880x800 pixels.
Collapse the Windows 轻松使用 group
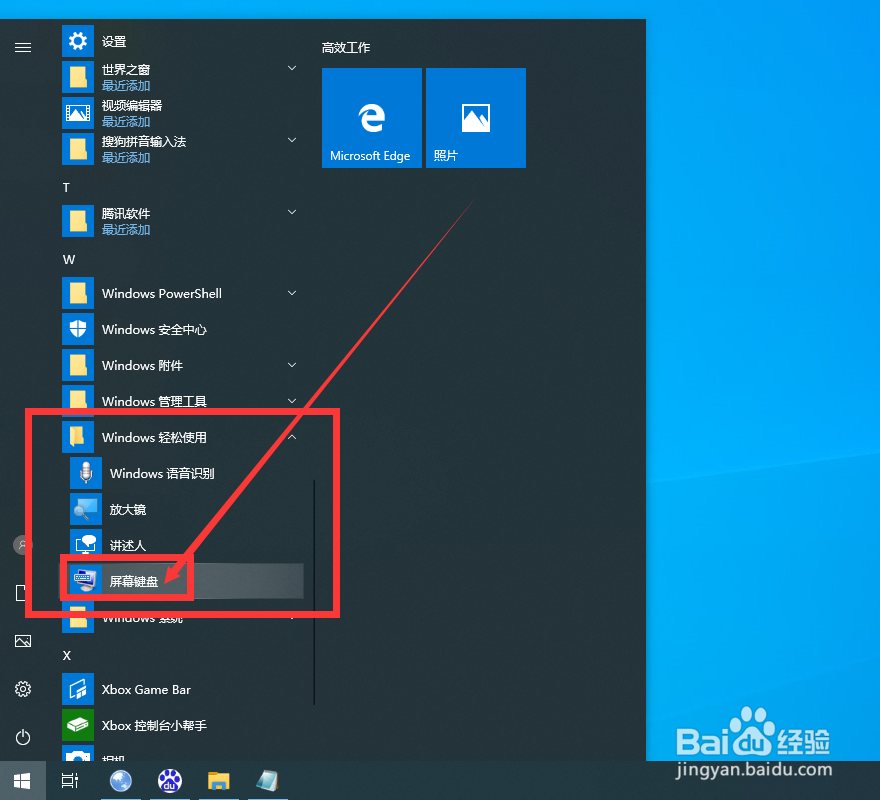[x=291, y=436]
